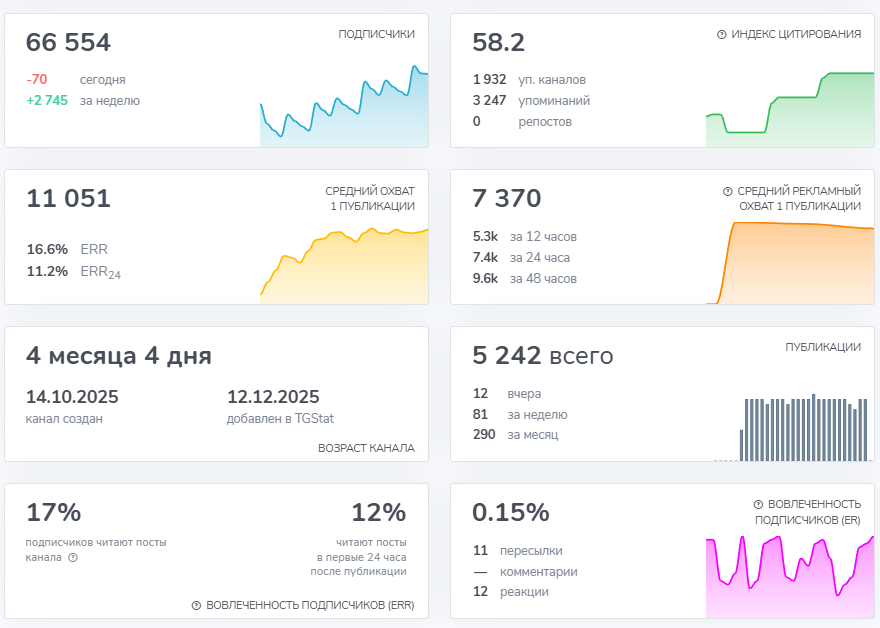Click the 290 за месяц publications row
The image size is (880, 628).
tap(515, 435)
